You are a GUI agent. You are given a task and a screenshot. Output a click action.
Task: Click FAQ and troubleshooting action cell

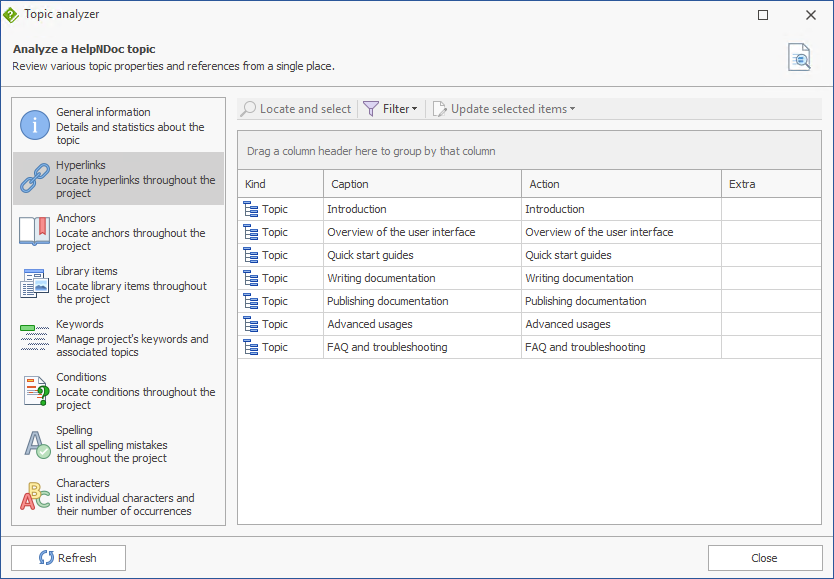(621, 347)
